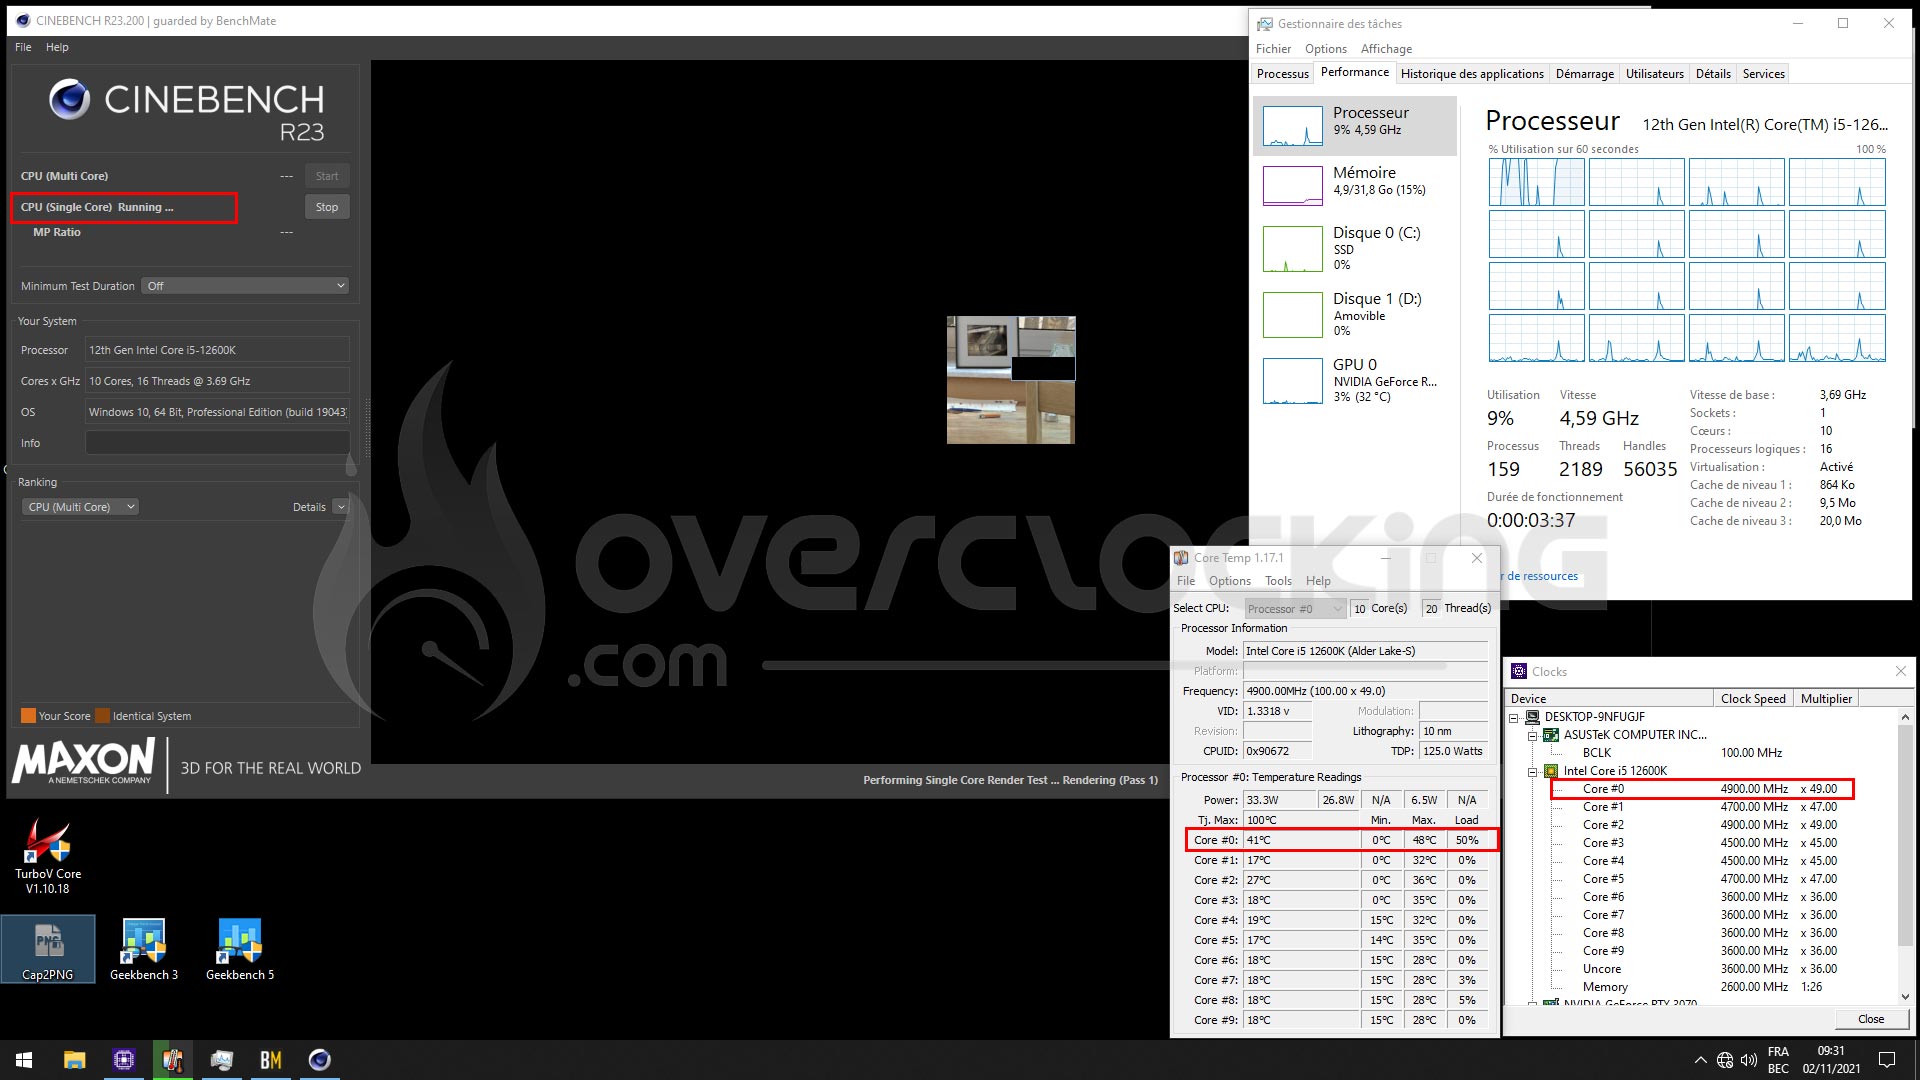
Task: Open the network globe icon in the tray
Action: pyautogui.click(x=1725, y=1060)
